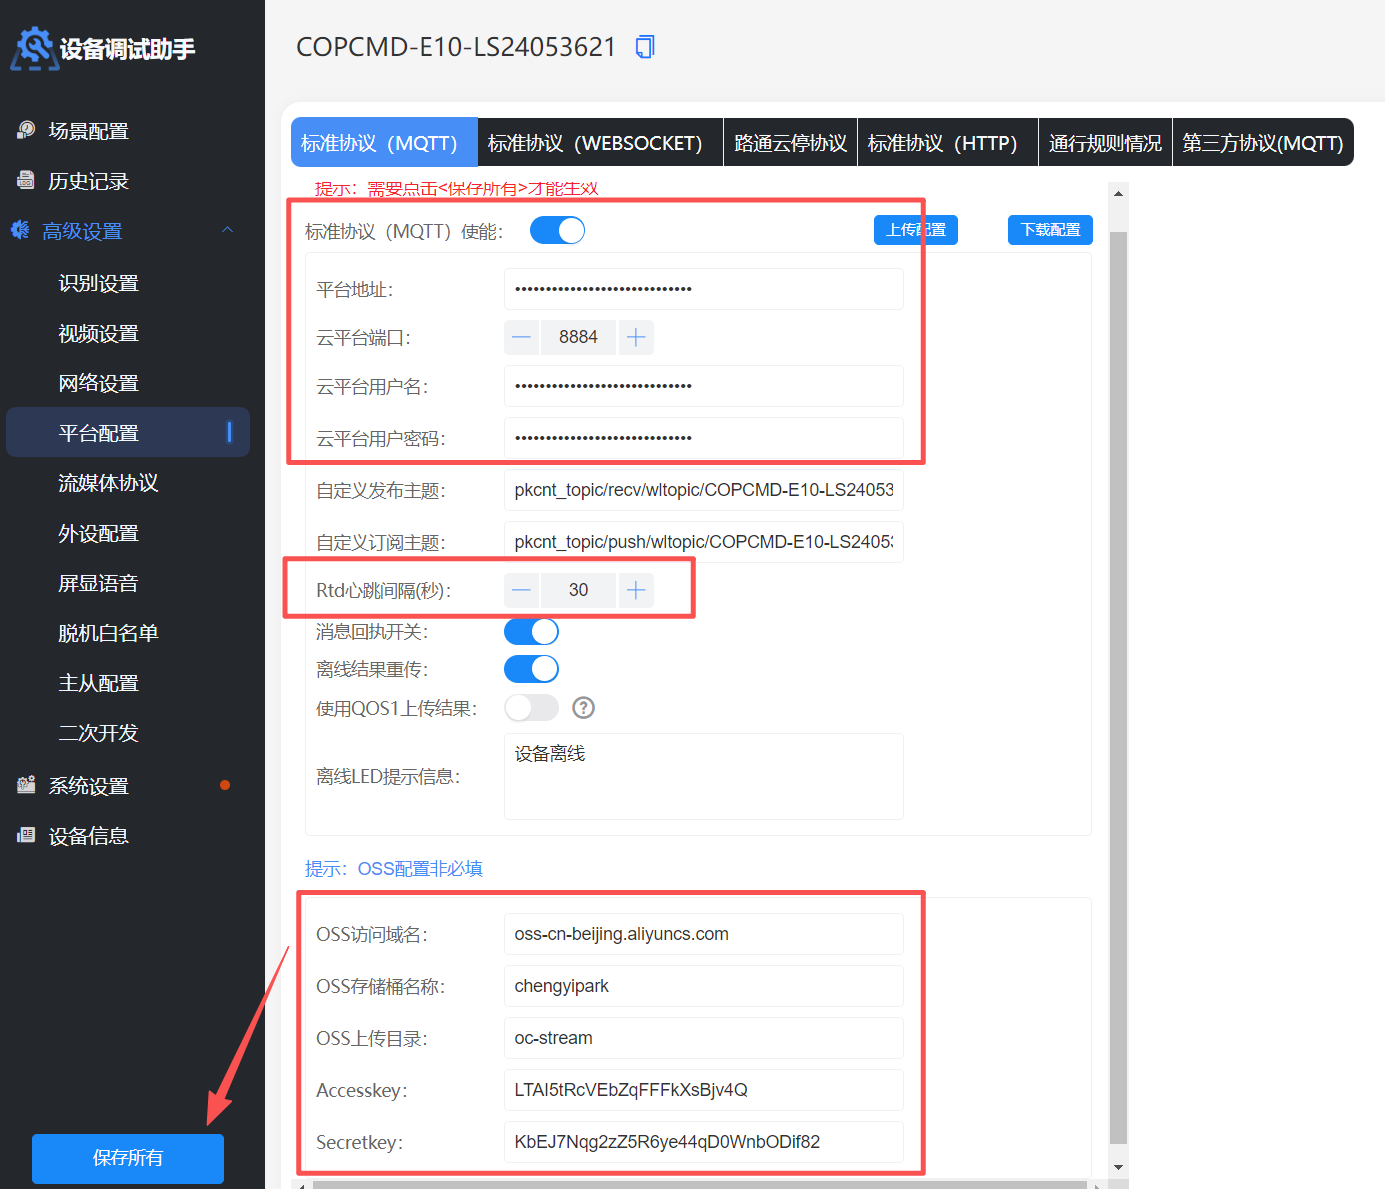Click the 设备调试助手 logo icon
This screenshot has width=1385, height=1189.
coord(33,48)
